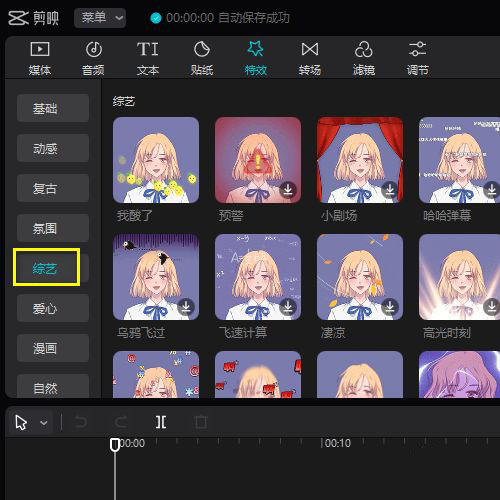Image resolution: width=500 pixels, height=500 pixels.
Task: Download the 预警 effect
Action: pos(288,190)
